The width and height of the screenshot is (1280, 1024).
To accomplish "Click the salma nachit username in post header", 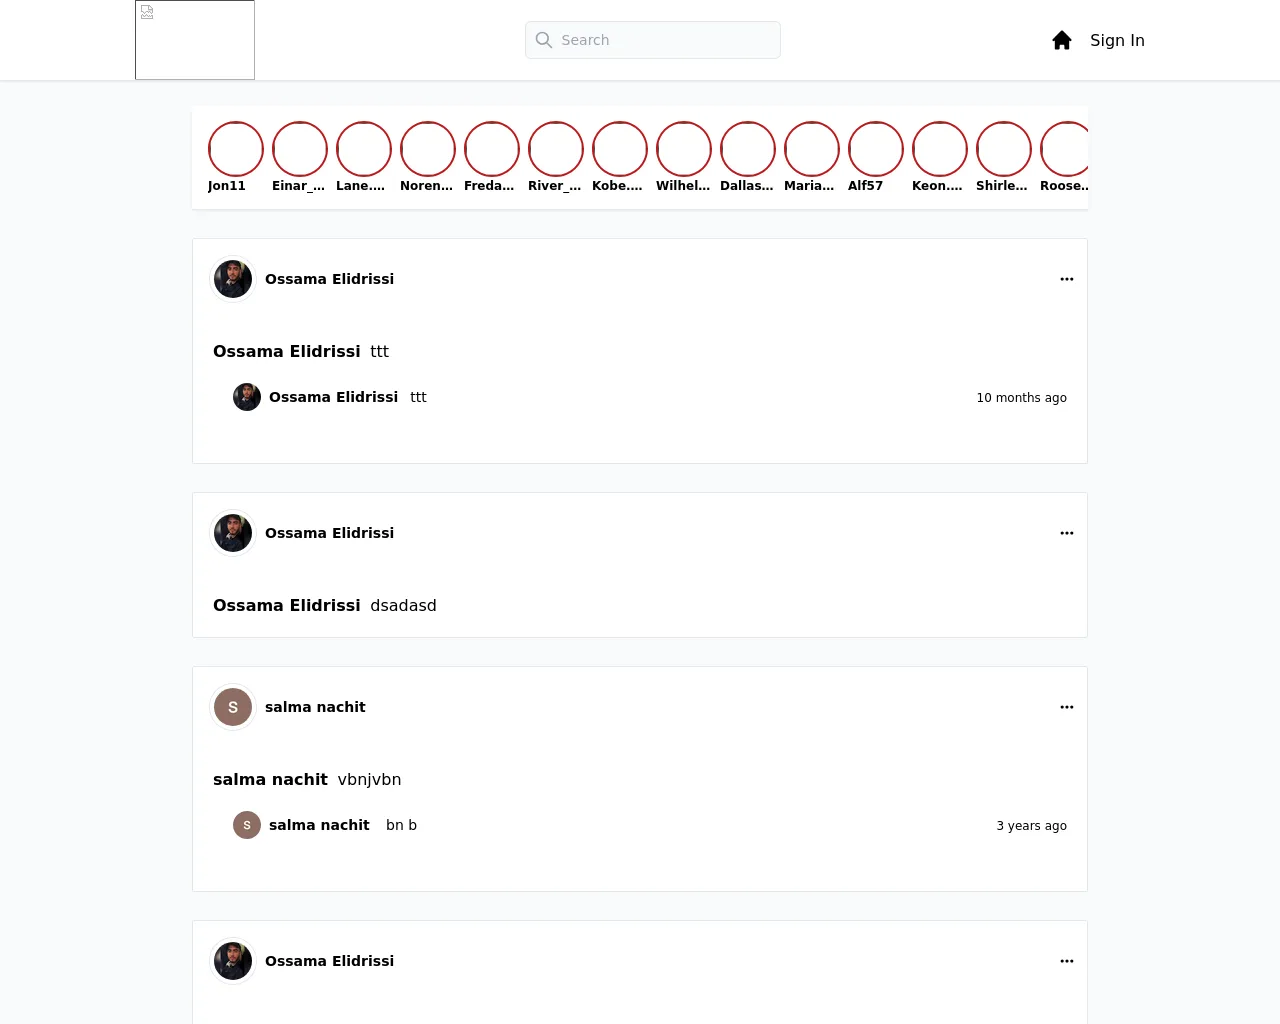I will tap(315, 707).
